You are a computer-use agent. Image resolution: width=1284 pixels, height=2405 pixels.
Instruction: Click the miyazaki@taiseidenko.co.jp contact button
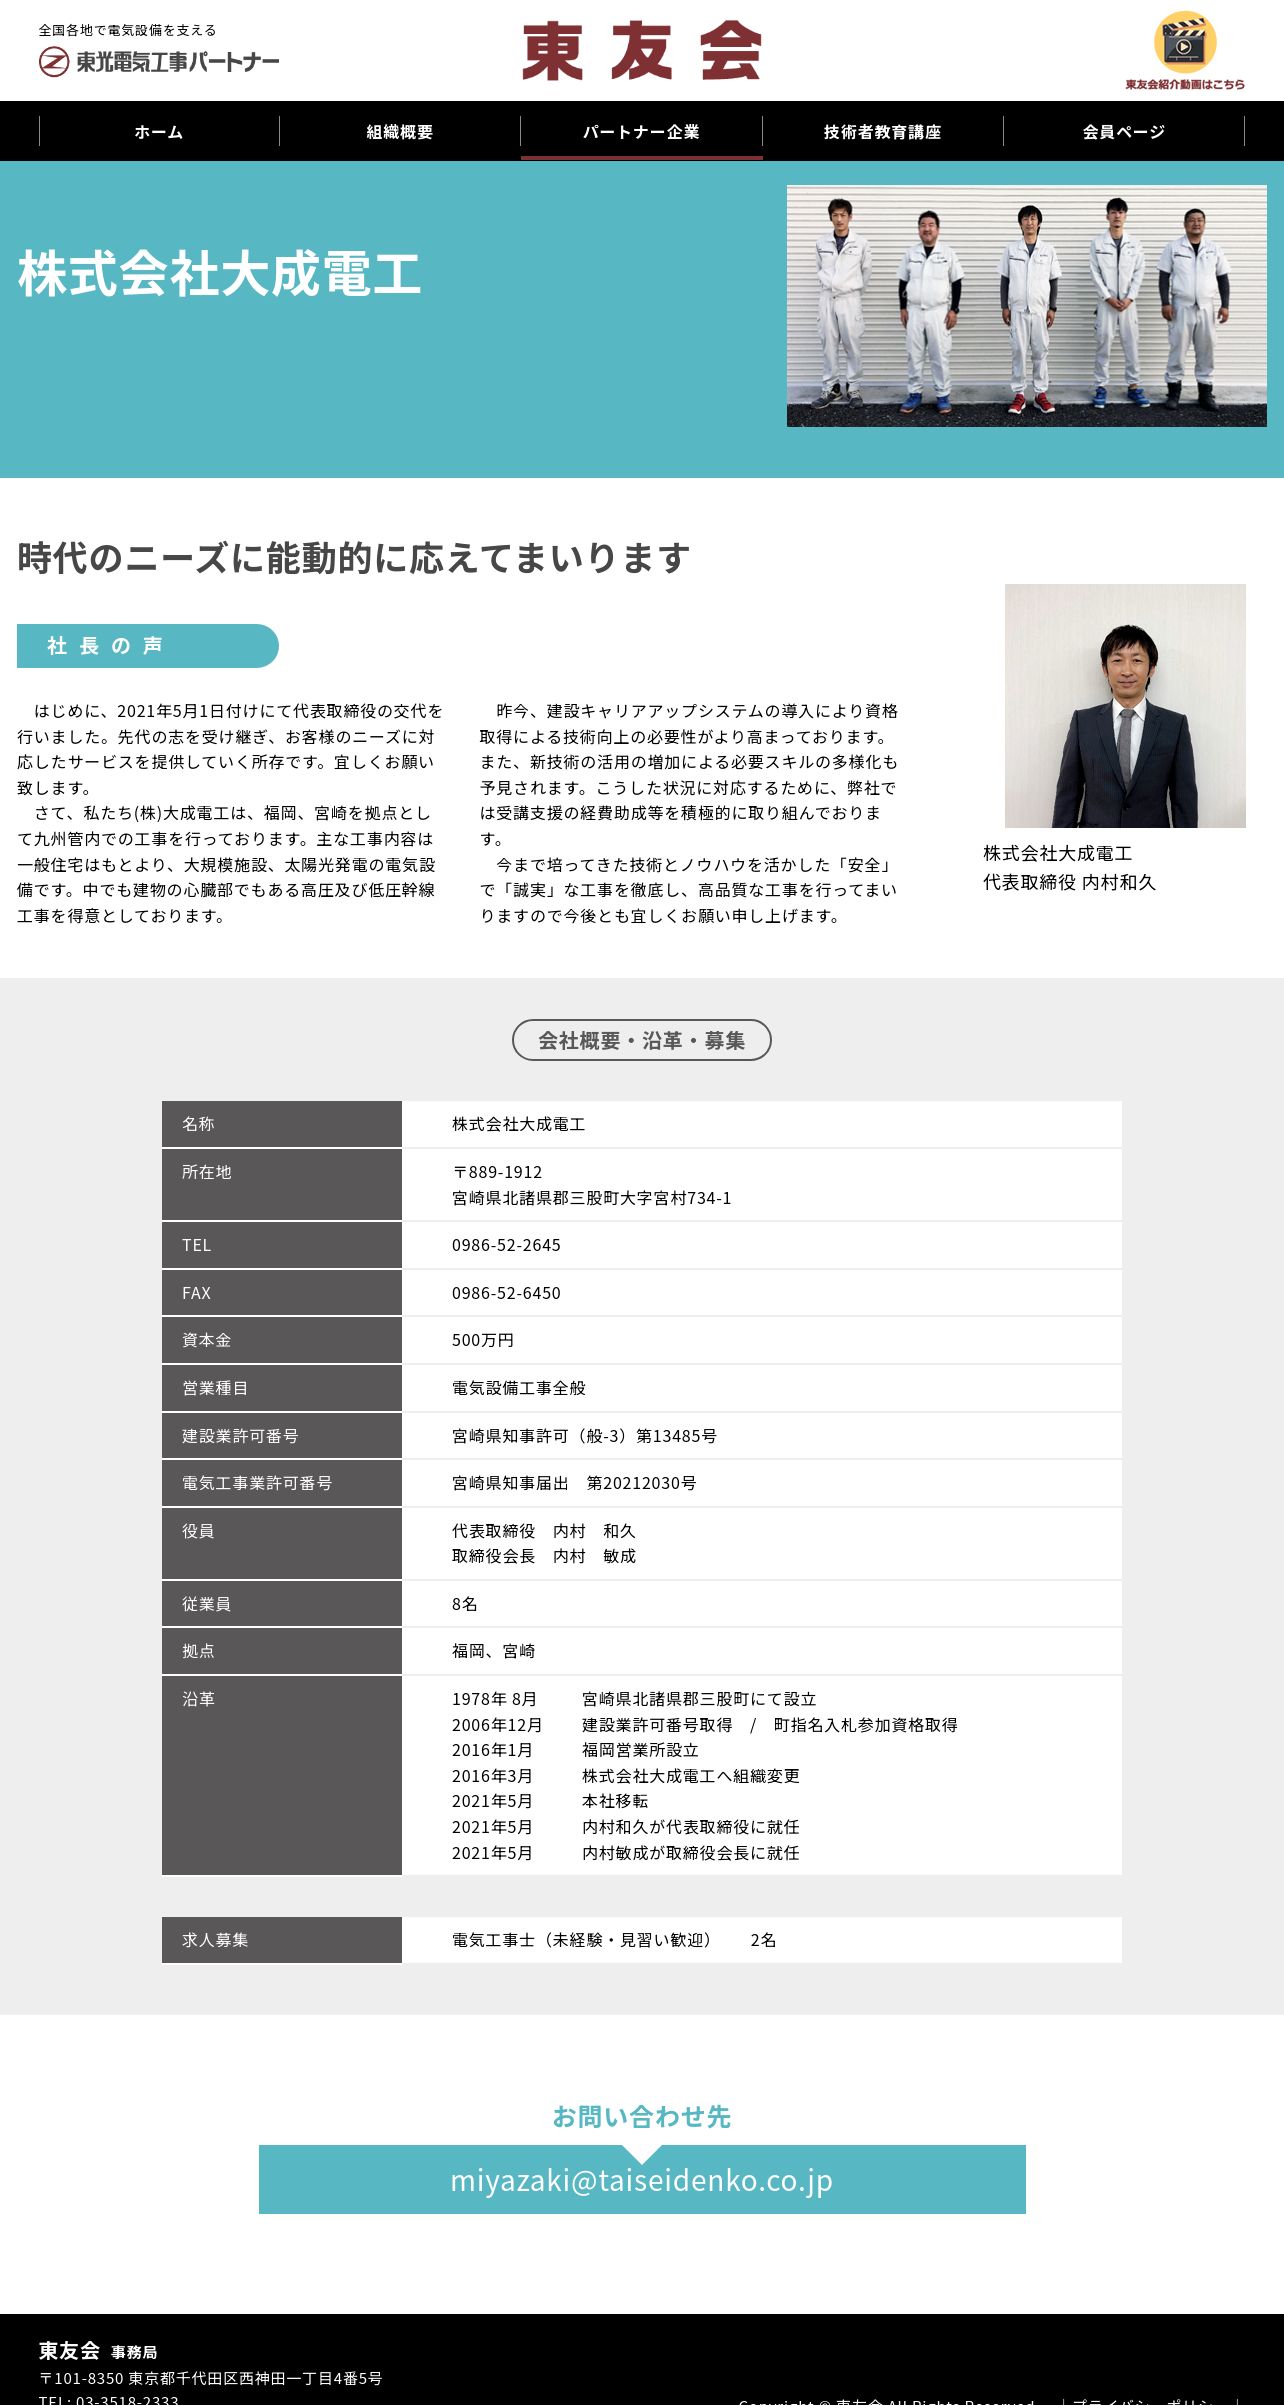642,2179
